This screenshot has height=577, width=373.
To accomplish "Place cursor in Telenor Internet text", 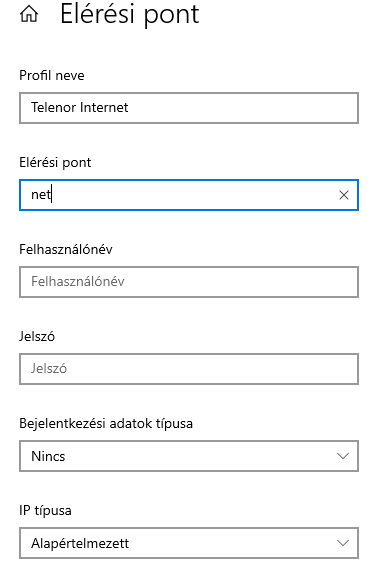I will (x=79, y=107).
